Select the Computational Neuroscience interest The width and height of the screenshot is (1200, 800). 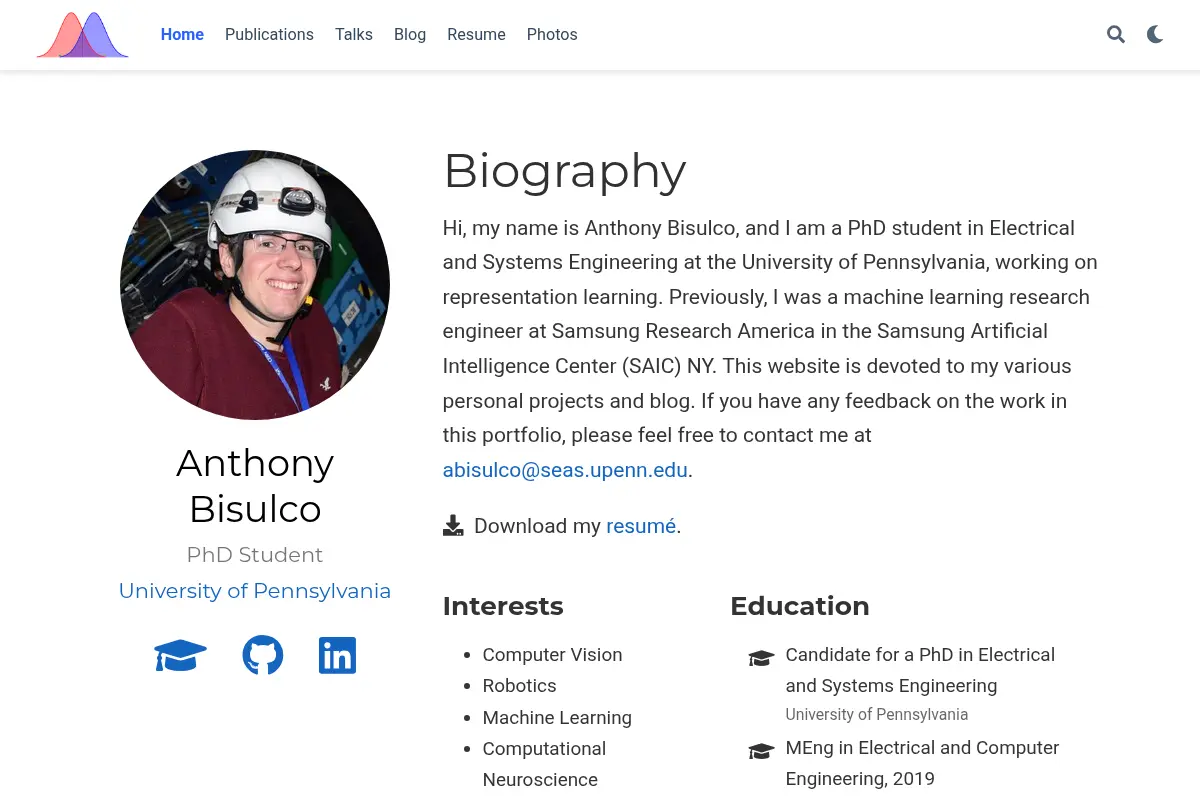tap(545, 764)
